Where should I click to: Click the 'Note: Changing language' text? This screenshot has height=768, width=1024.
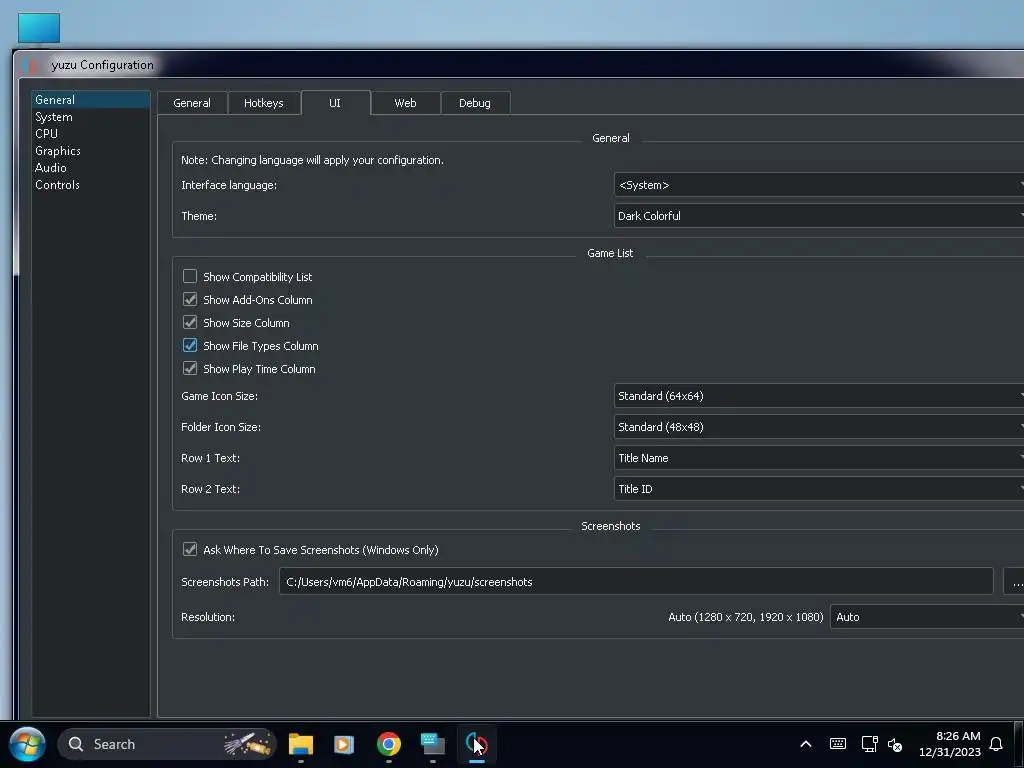pyautogui.click(x=312, y=160)
